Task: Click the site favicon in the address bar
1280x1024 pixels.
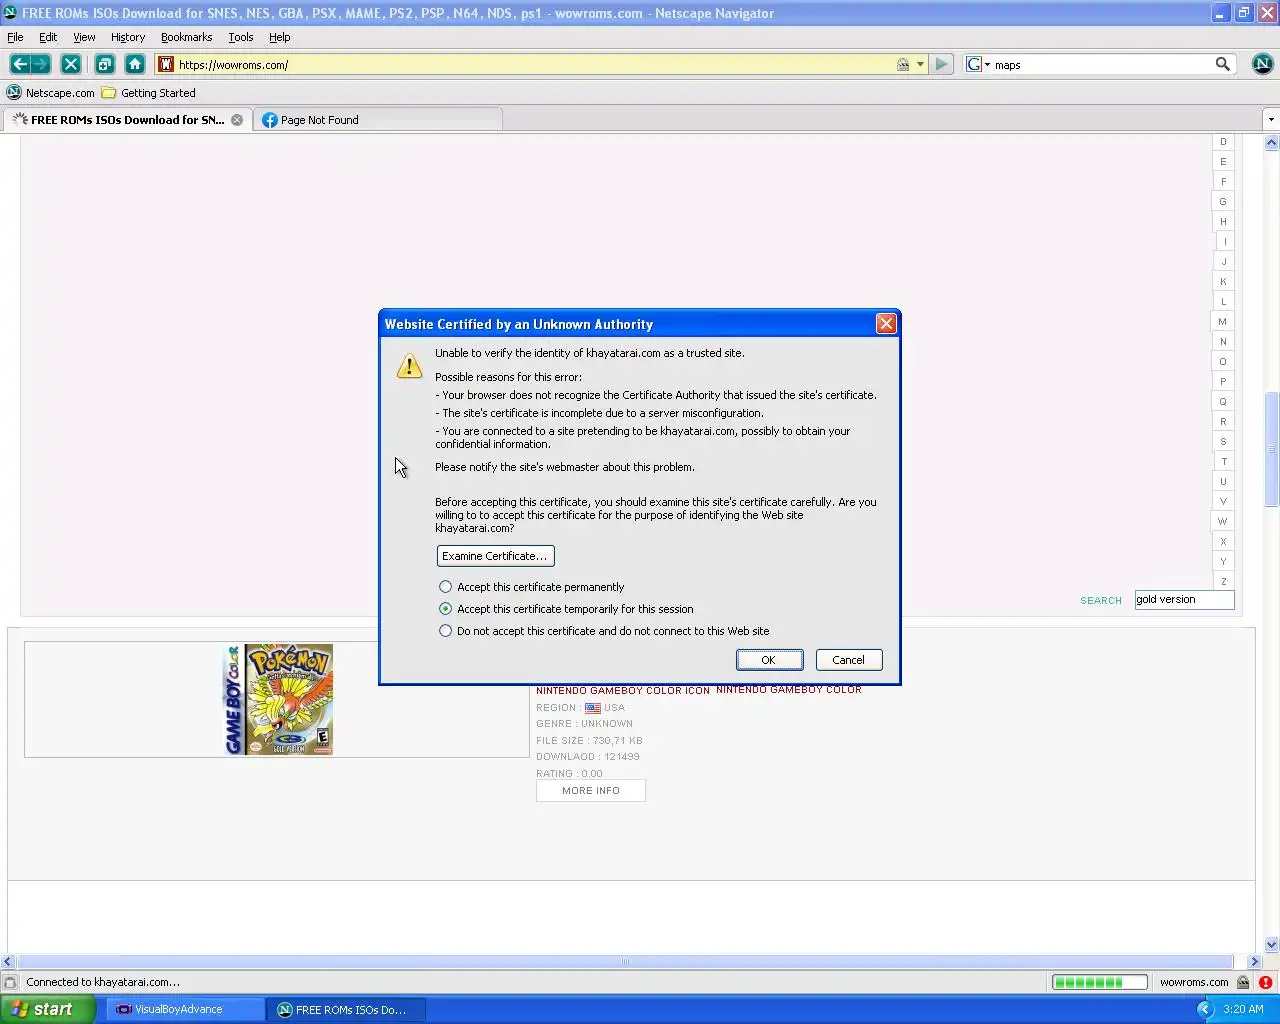Action: point(166,64)
